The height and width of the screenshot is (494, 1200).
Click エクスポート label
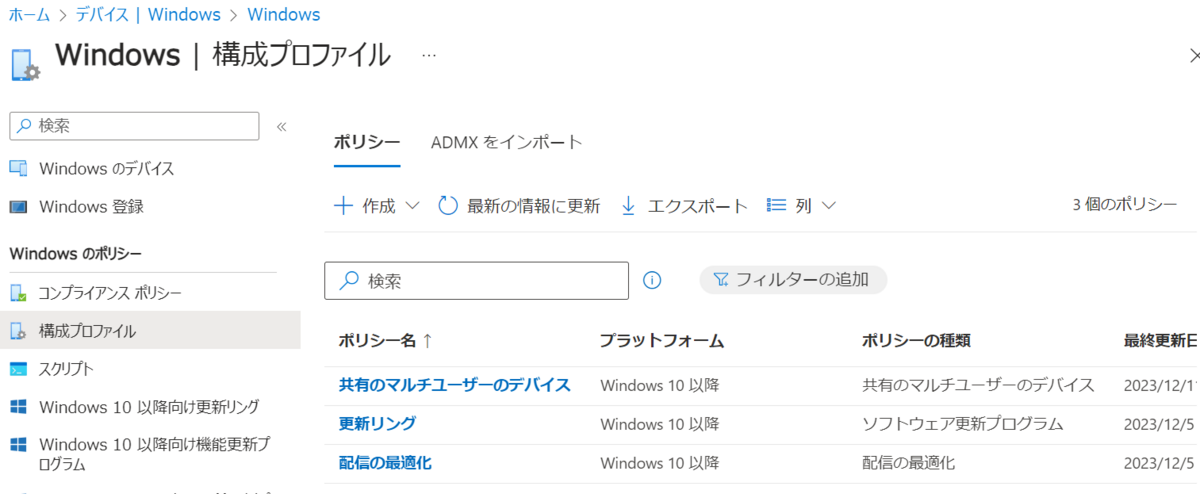[x=698, y=206]
